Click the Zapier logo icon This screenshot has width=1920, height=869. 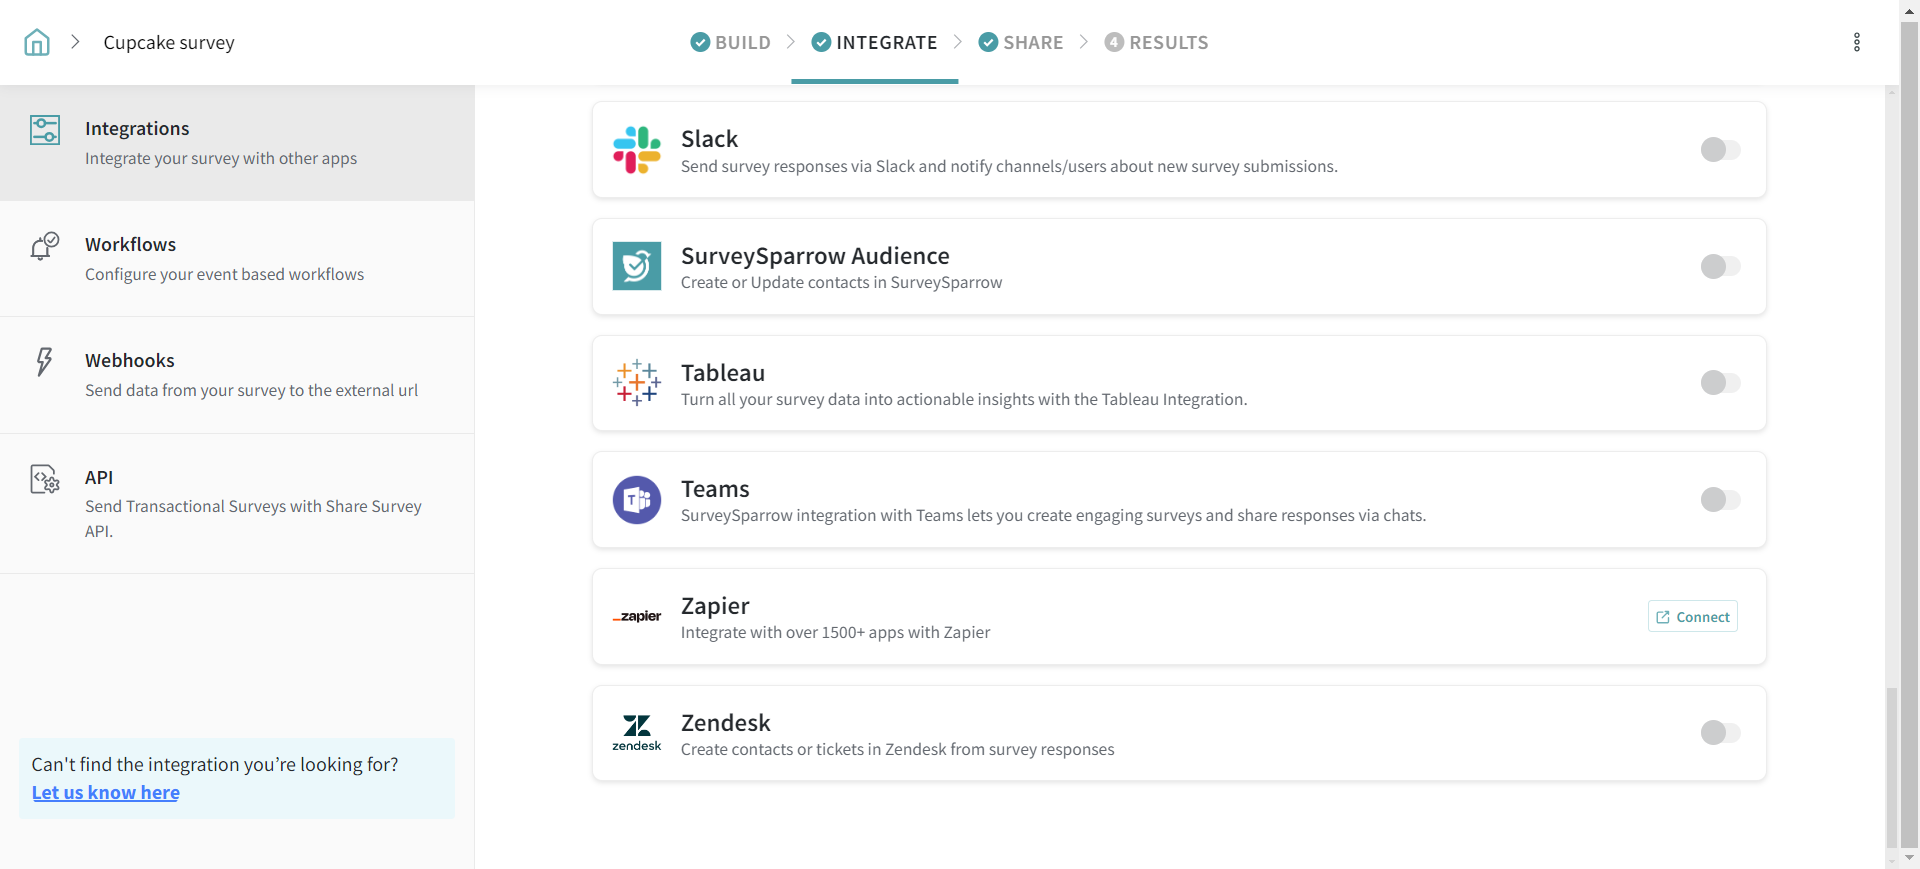(637, 616)
